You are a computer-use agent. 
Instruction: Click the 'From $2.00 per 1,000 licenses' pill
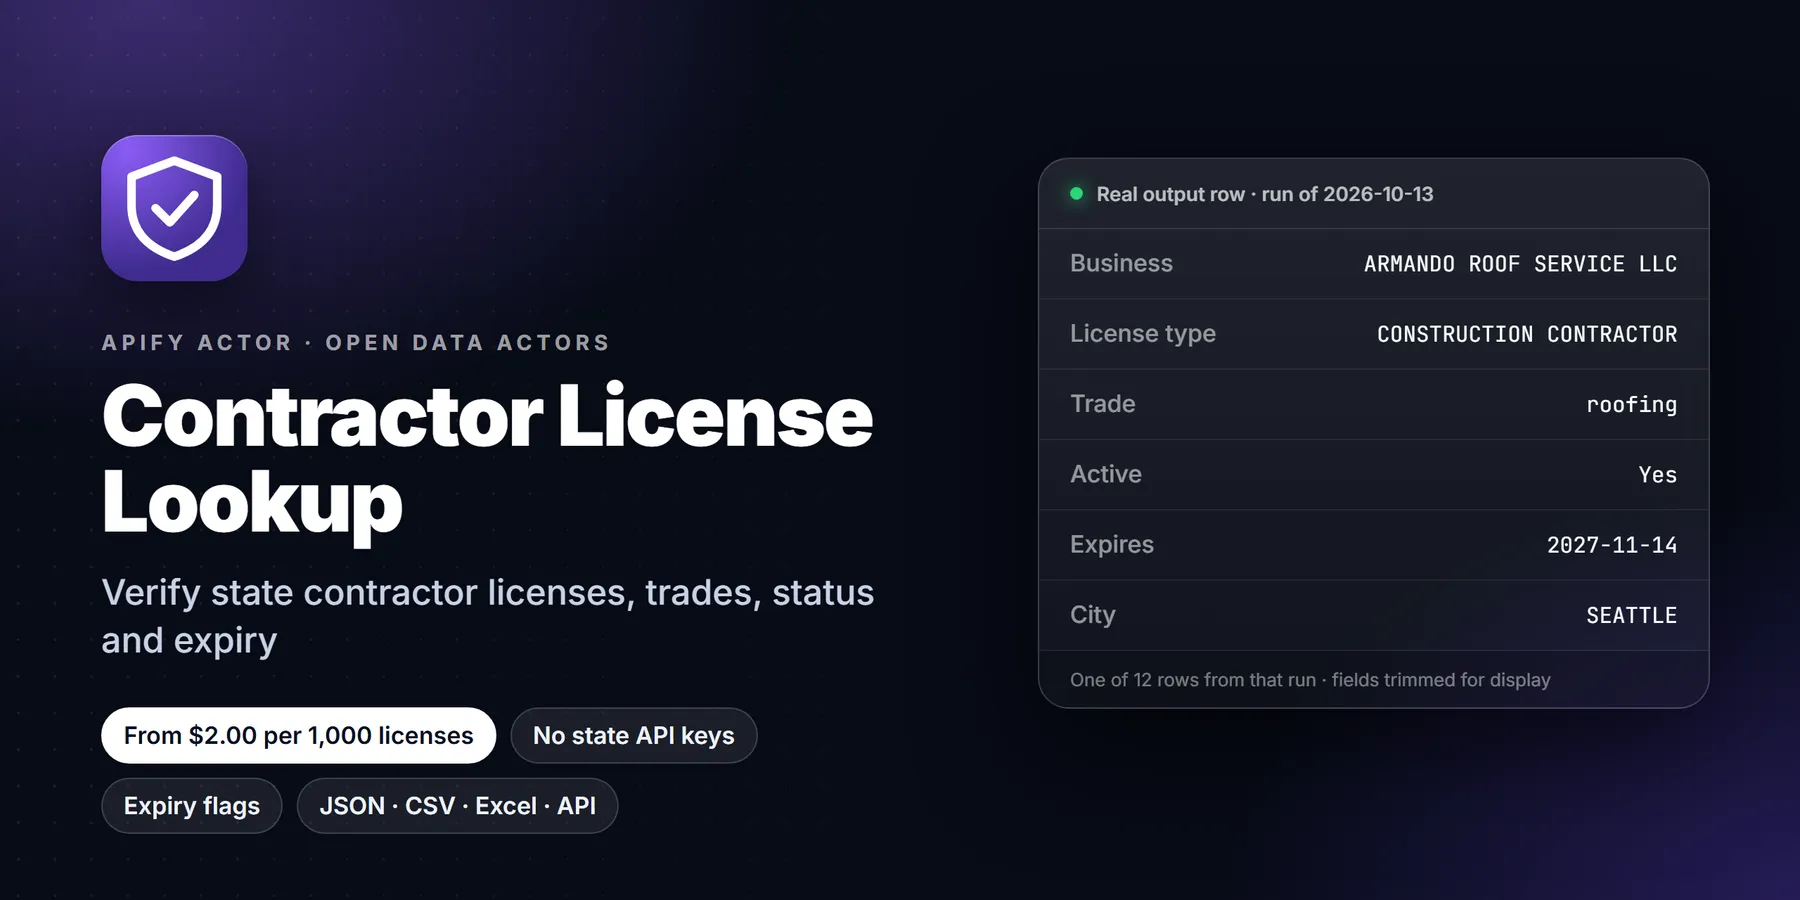pos(298,736)
